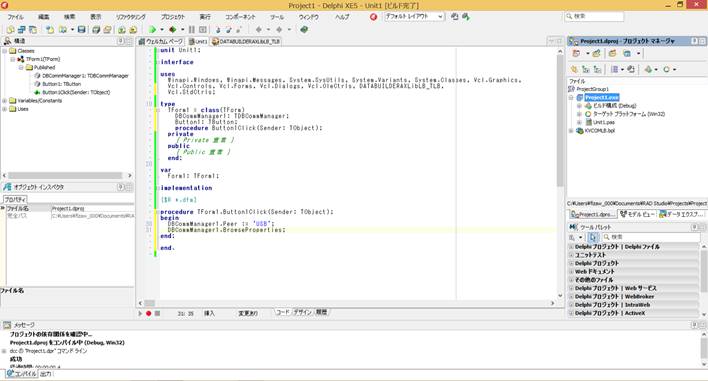Select the 出力 tab in Messages panel
Screen dimensions: 708x381
(46, 374)
